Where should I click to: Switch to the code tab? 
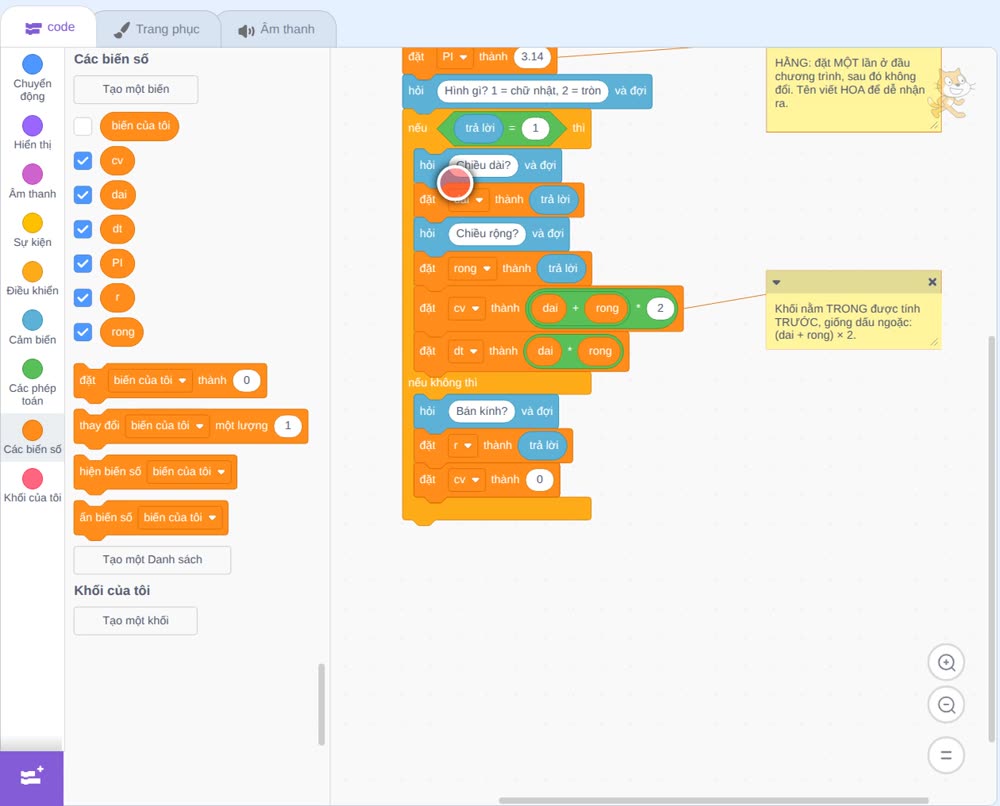coord(49,27)
